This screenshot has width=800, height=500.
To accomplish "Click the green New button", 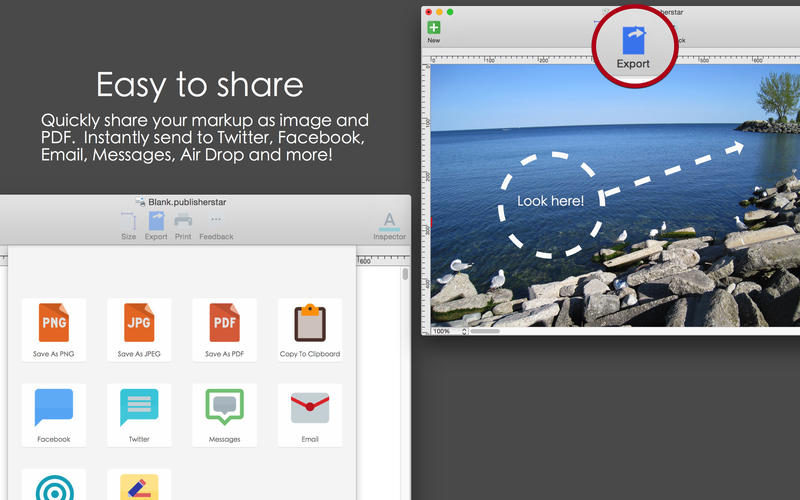I will pos(434,32).
